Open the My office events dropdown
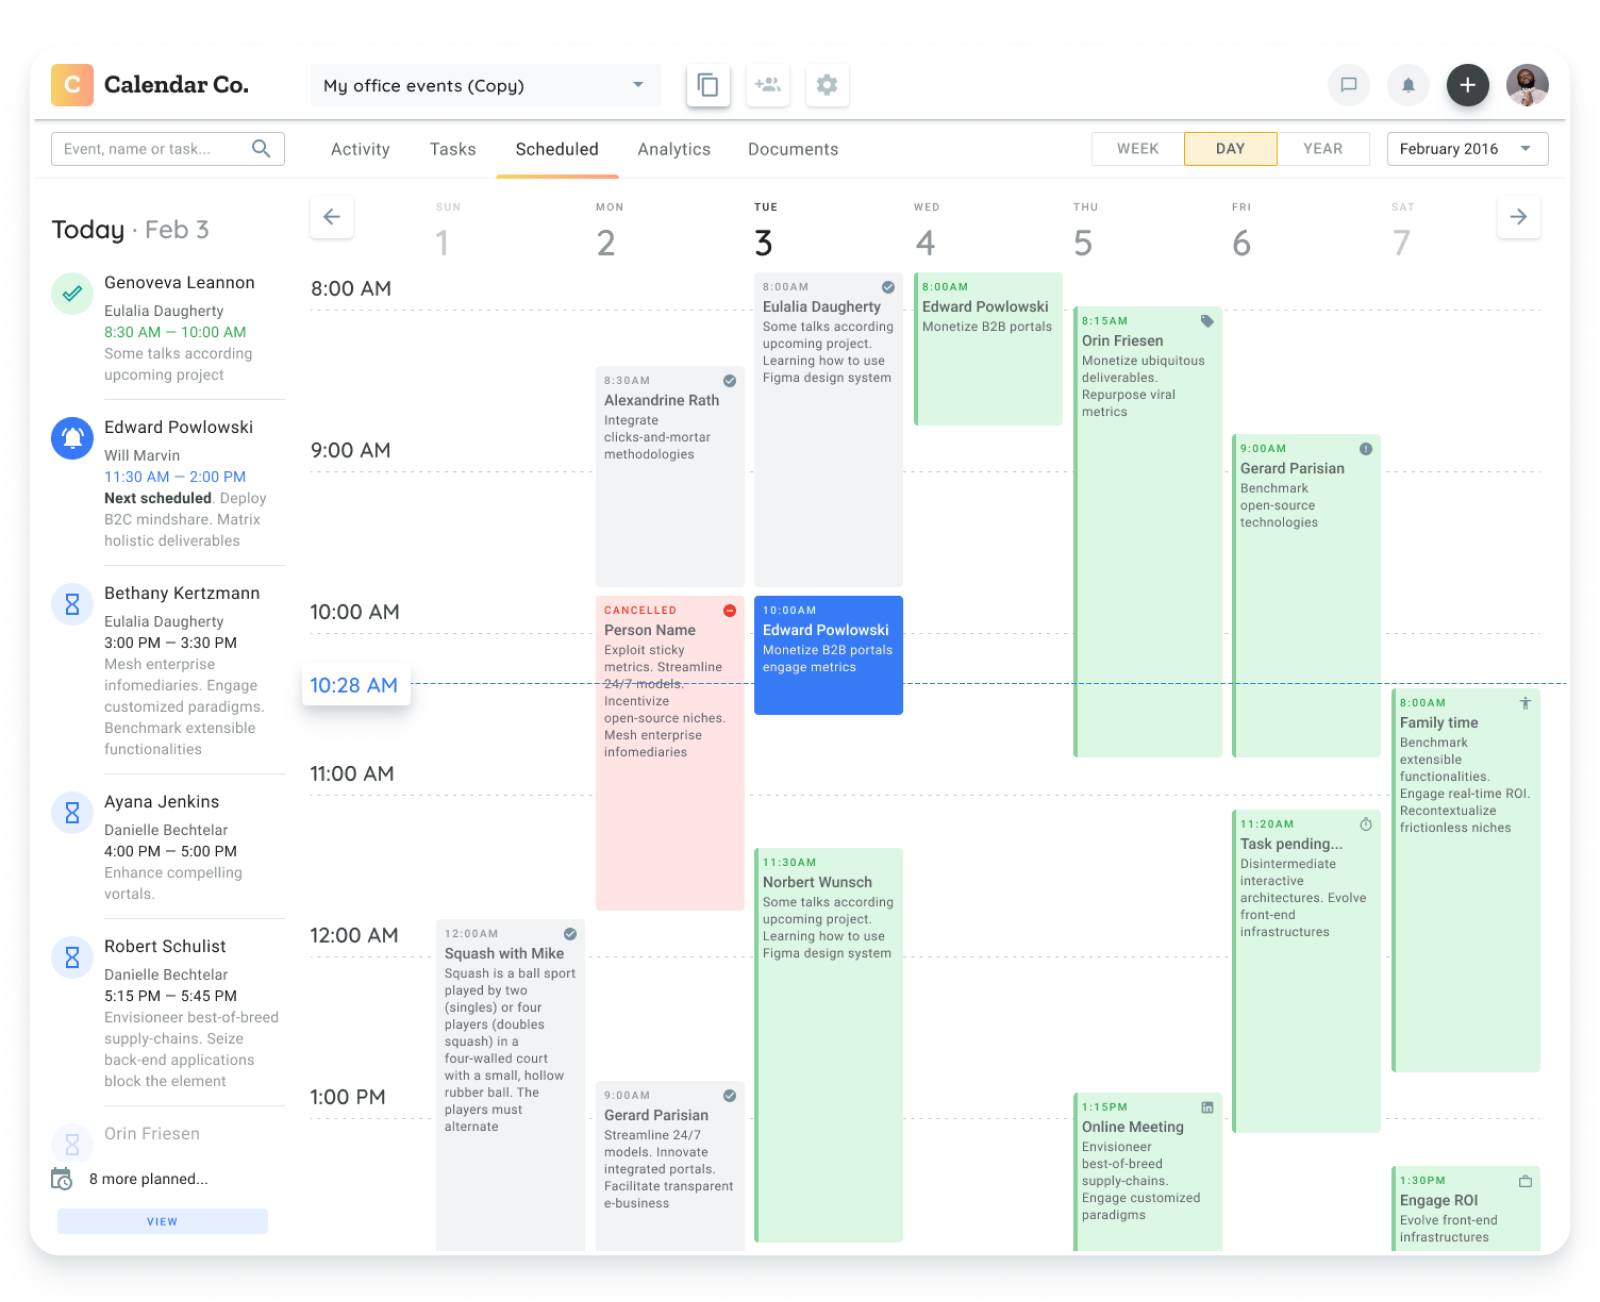This screenshot has width=1600, height=1302. click(485, 85)
